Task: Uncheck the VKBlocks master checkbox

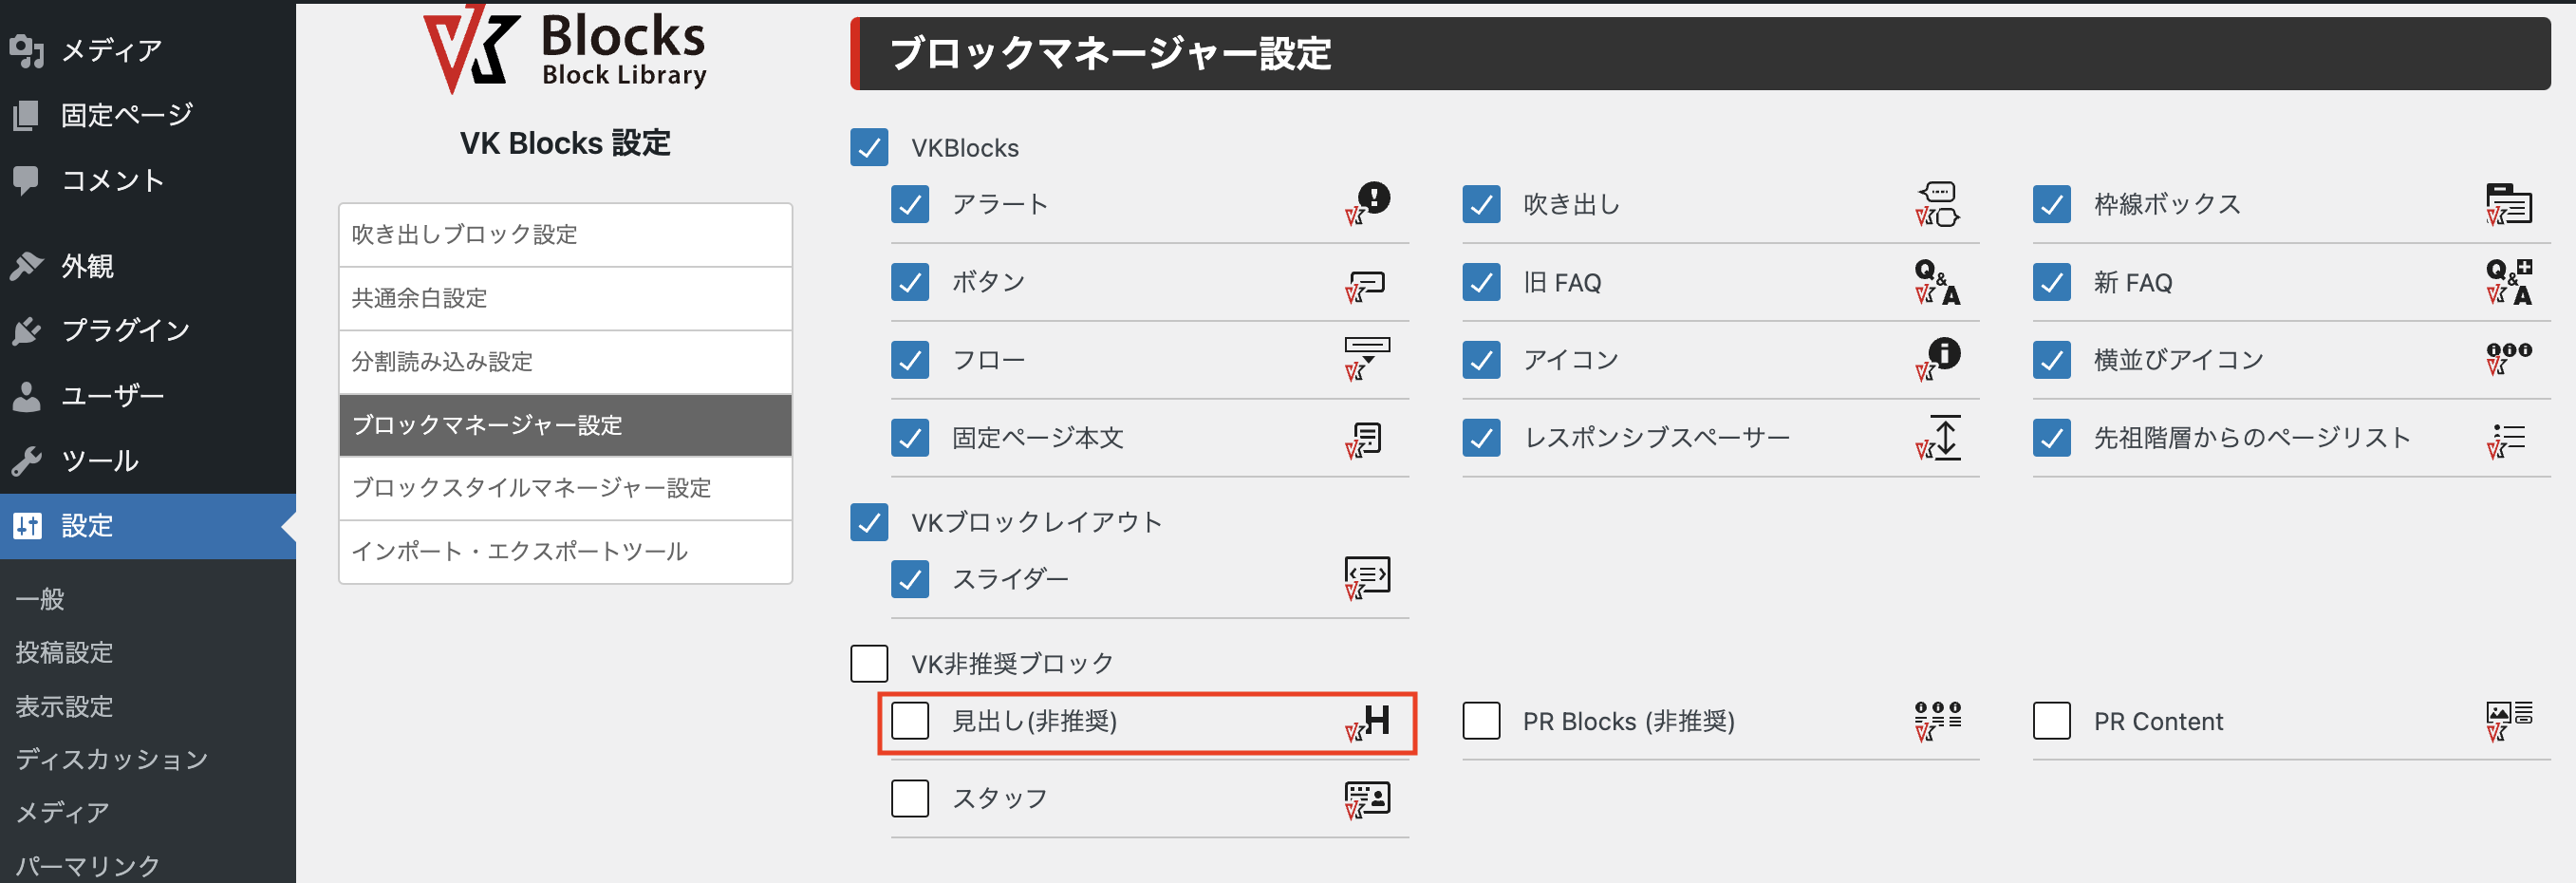Action: [x=869, y=147]
